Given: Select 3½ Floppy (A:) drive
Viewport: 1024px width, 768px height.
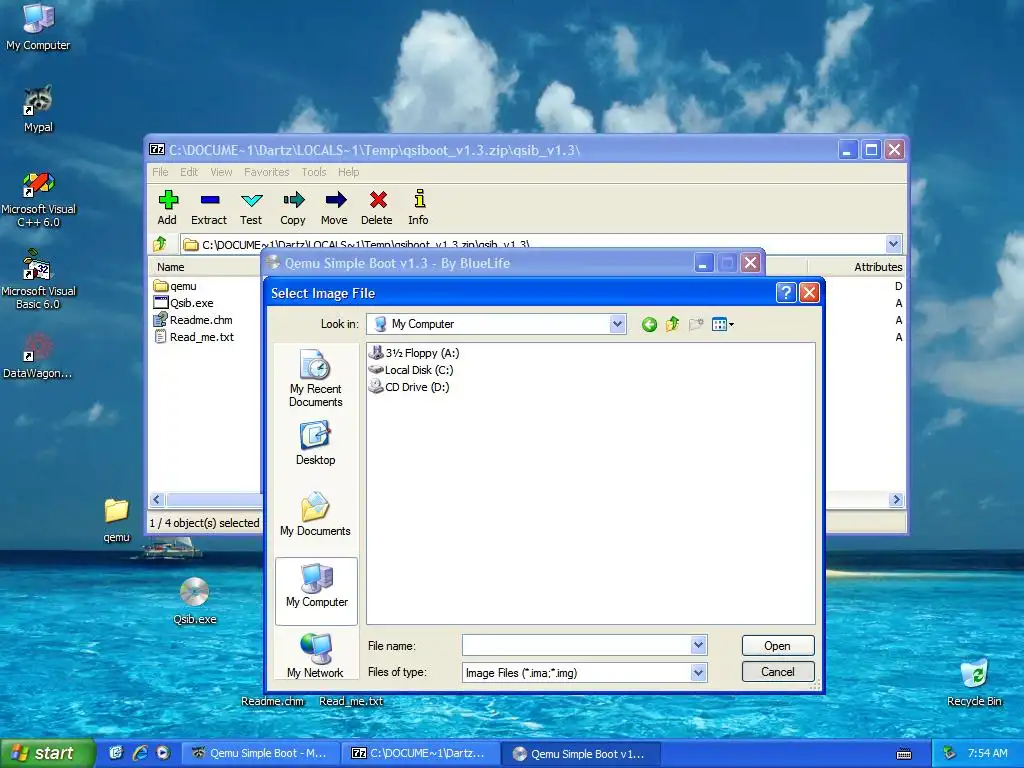Looking at the screenshot, I should (x=414, y=353).
